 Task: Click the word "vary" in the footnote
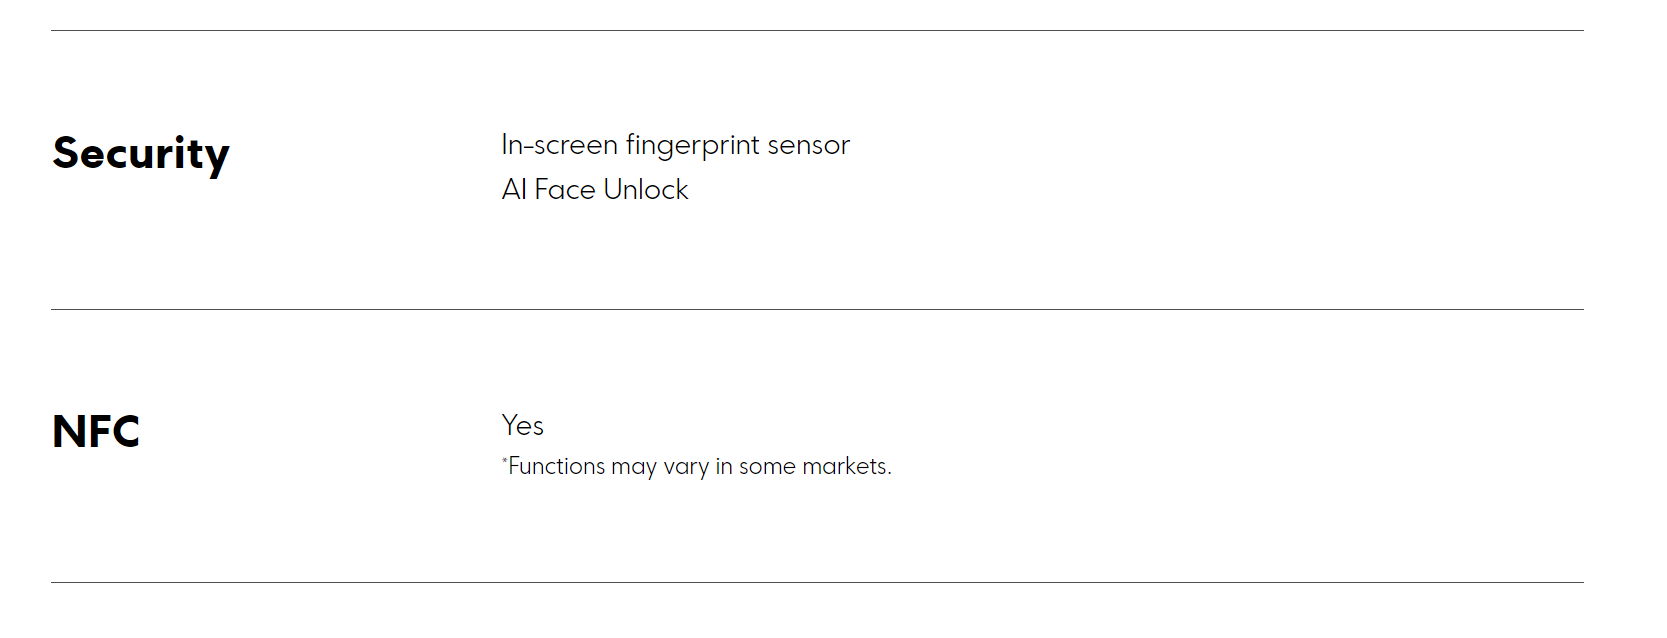point(686,467)
